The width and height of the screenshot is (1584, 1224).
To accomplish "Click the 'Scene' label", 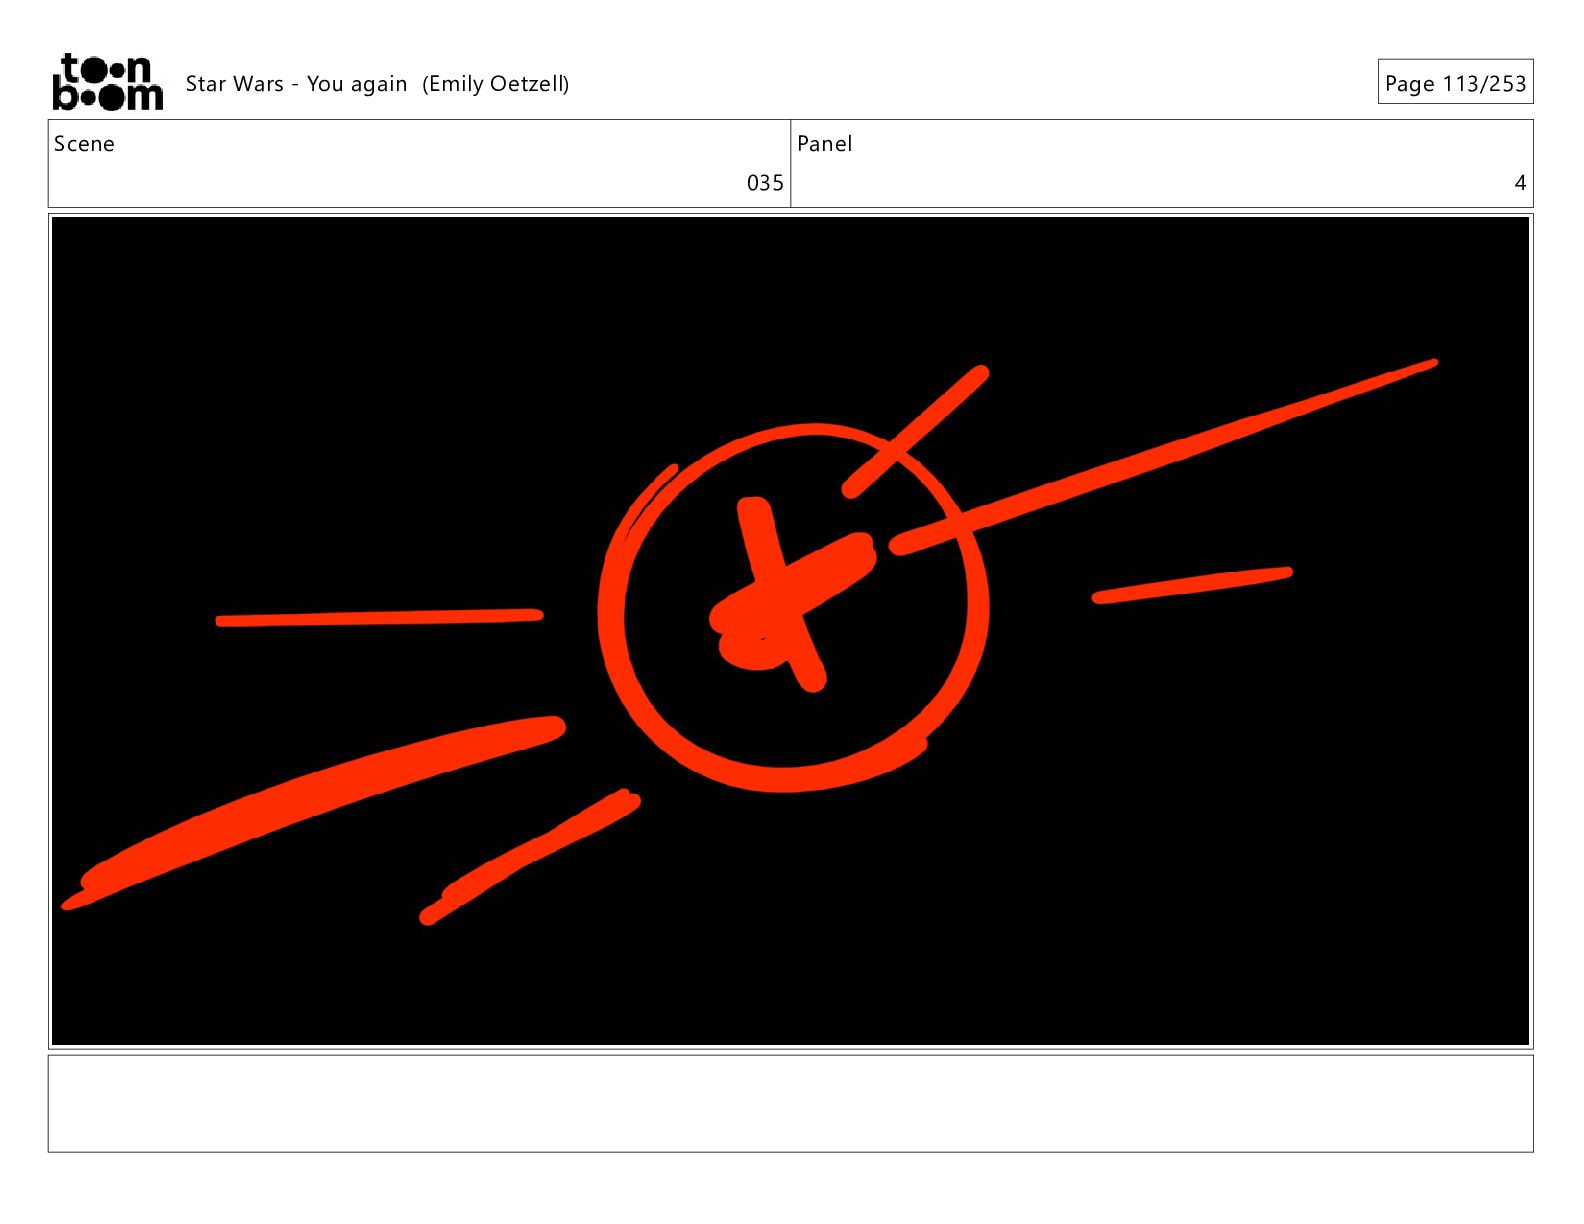I will point(84,144).
